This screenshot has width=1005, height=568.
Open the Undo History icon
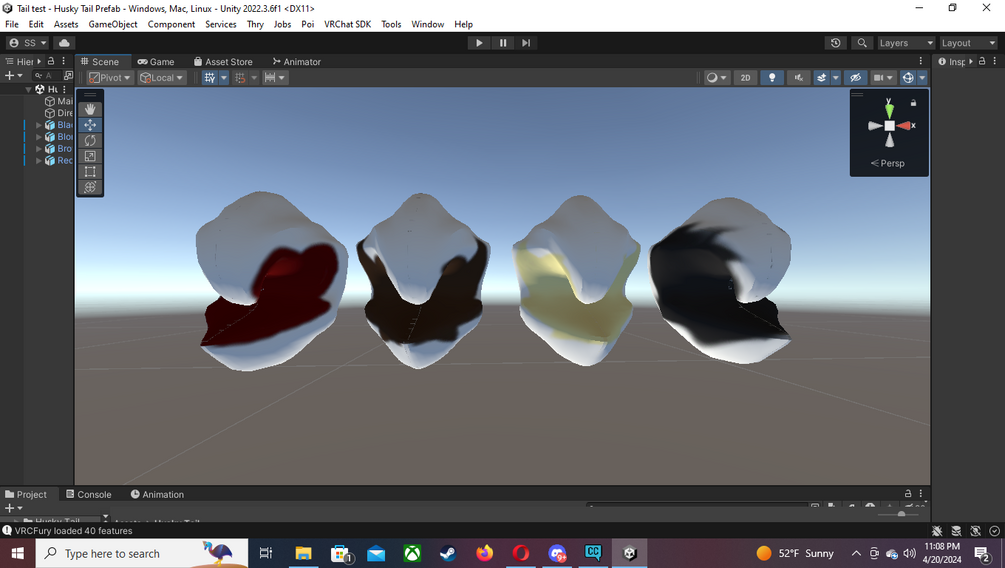click(835, 43)
